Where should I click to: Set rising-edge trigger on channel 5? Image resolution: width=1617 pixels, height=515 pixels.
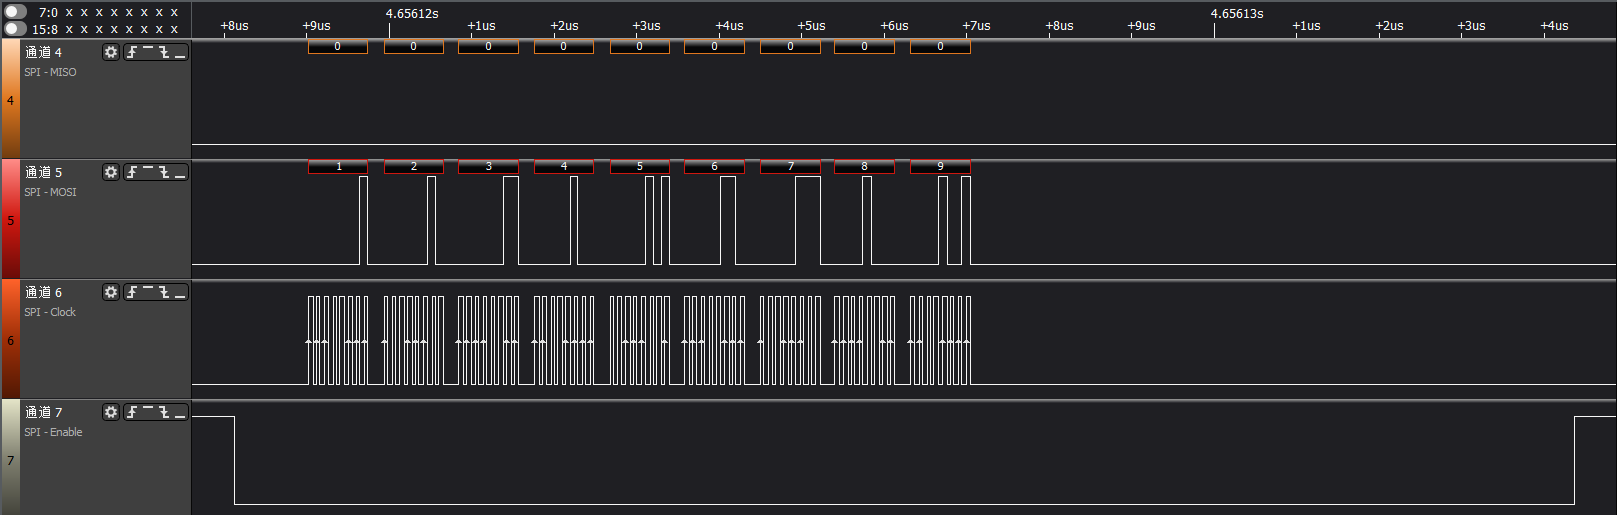pos(132,172)
